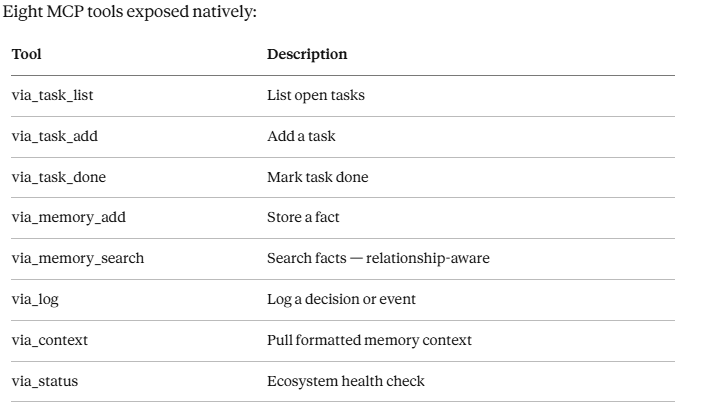Select the 'Store a fact' description

tap(303, 217)
